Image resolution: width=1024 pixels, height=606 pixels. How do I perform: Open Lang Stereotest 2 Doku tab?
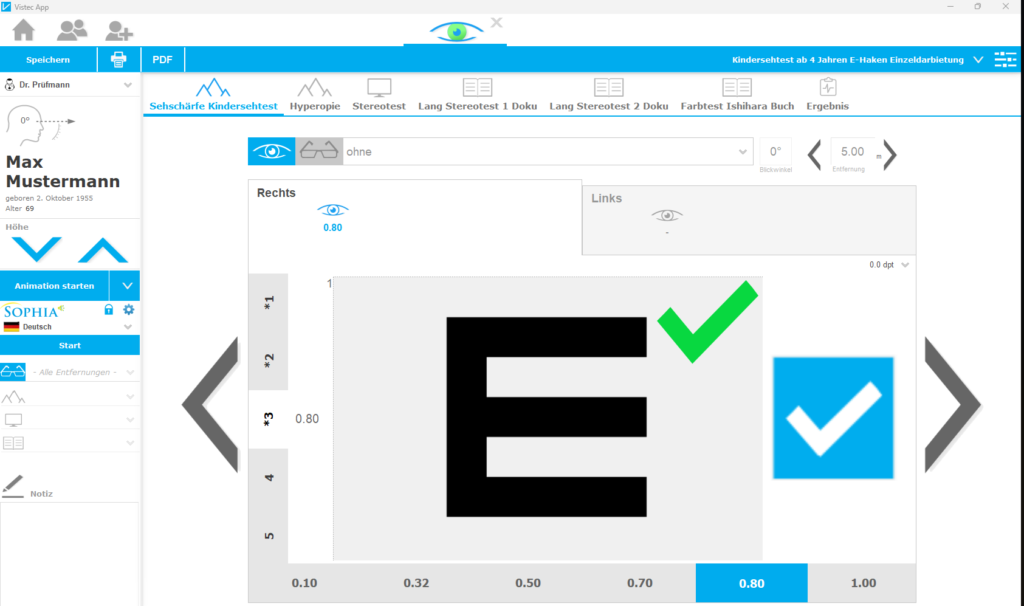[609, 95]
